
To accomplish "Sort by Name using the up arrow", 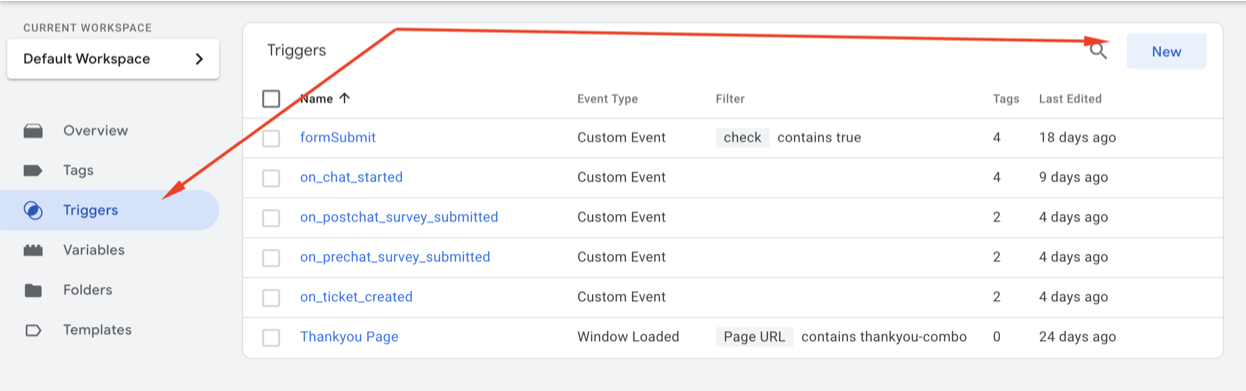I will tap(345, 98).
